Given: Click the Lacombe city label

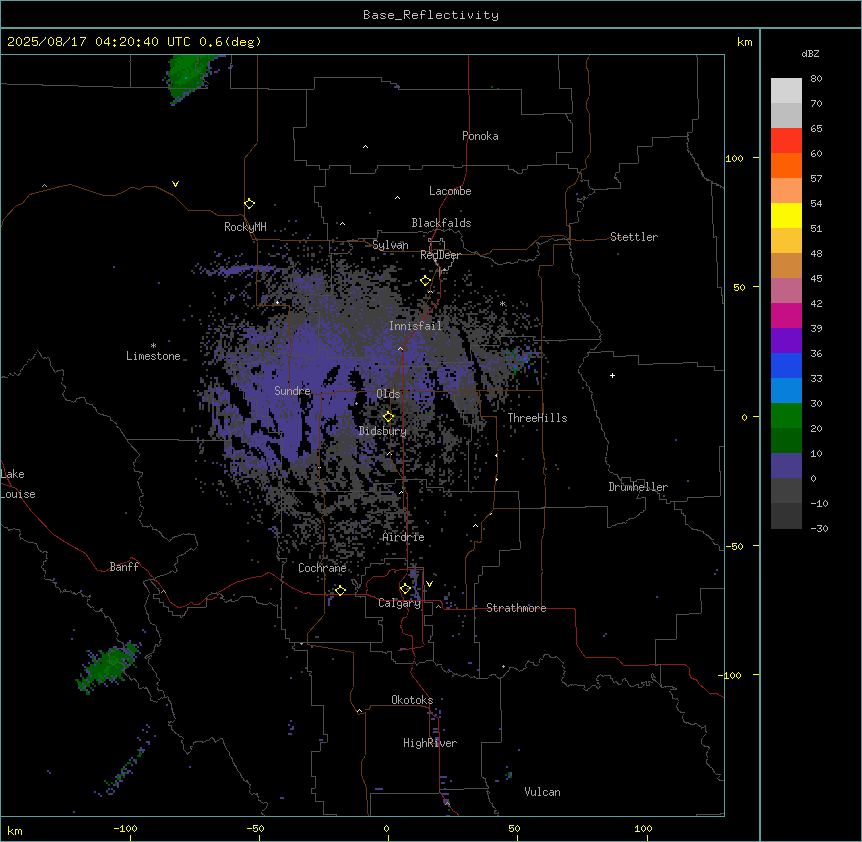Looking at the screenshot, I should pos(450,191).
